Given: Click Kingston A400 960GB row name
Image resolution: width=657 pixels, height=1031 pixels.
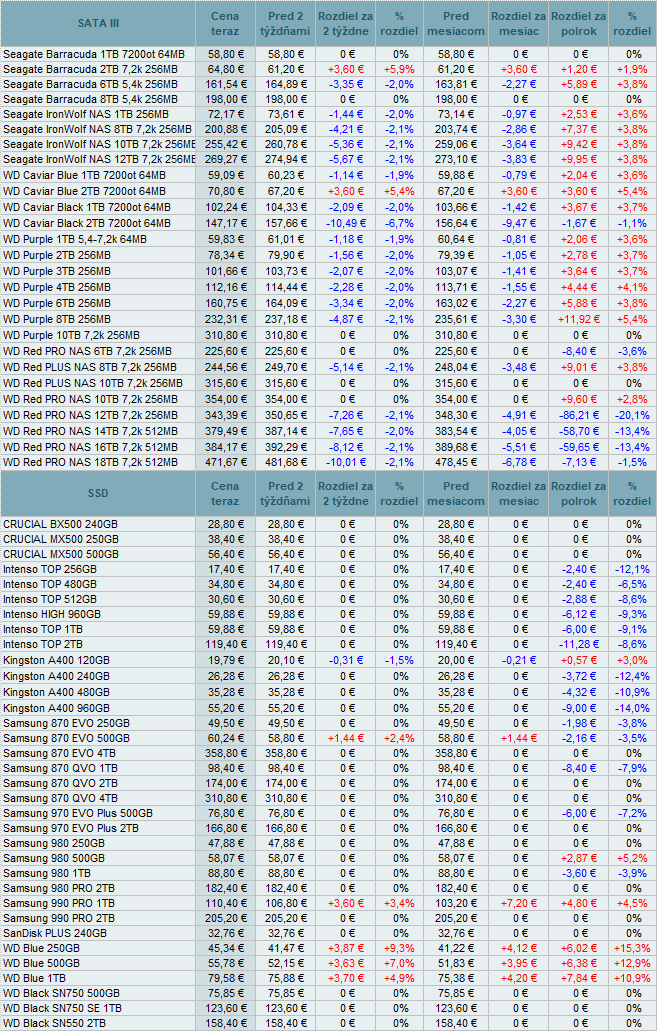Looking at the screenshot, I should click(56, 708).
